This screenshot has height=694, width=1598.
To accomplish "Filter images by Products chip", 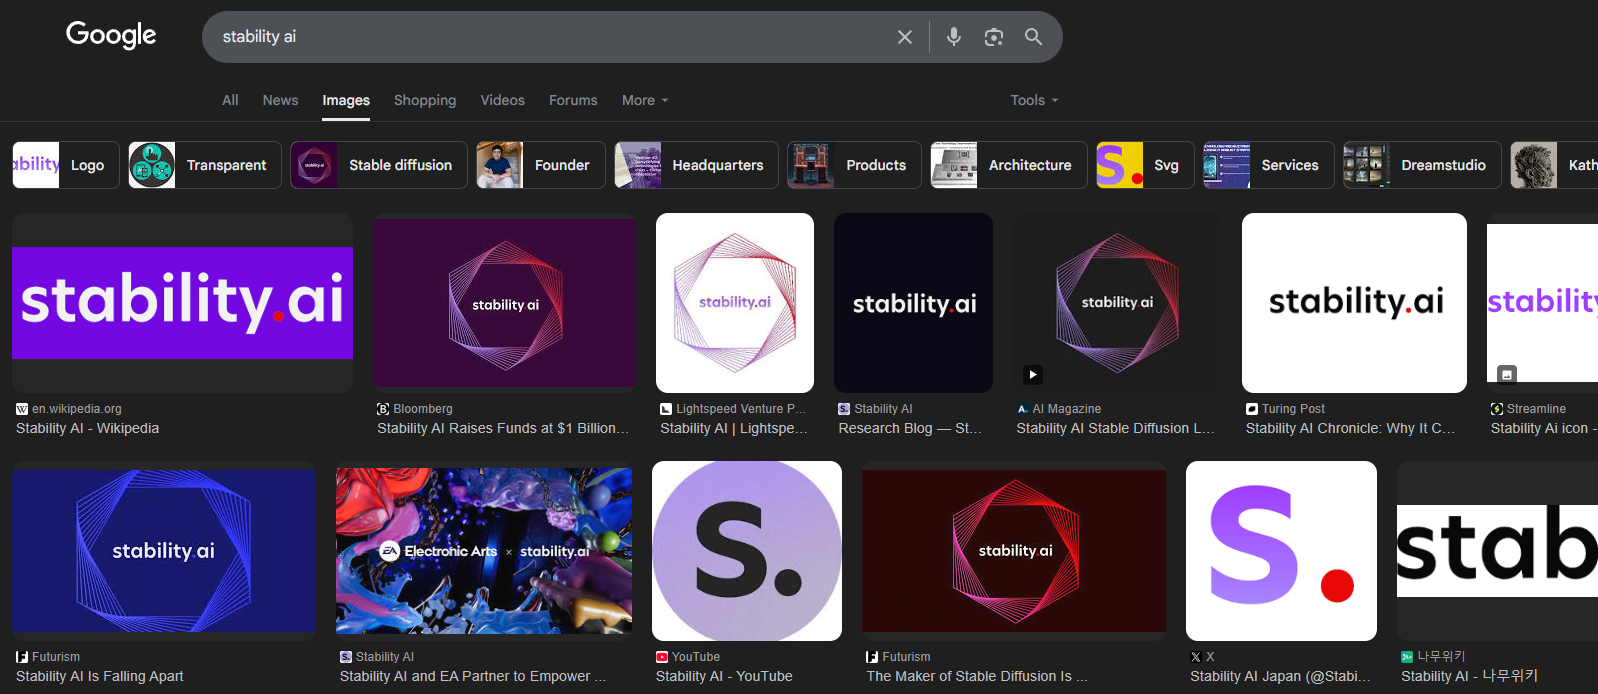I will tap(854, 165).
